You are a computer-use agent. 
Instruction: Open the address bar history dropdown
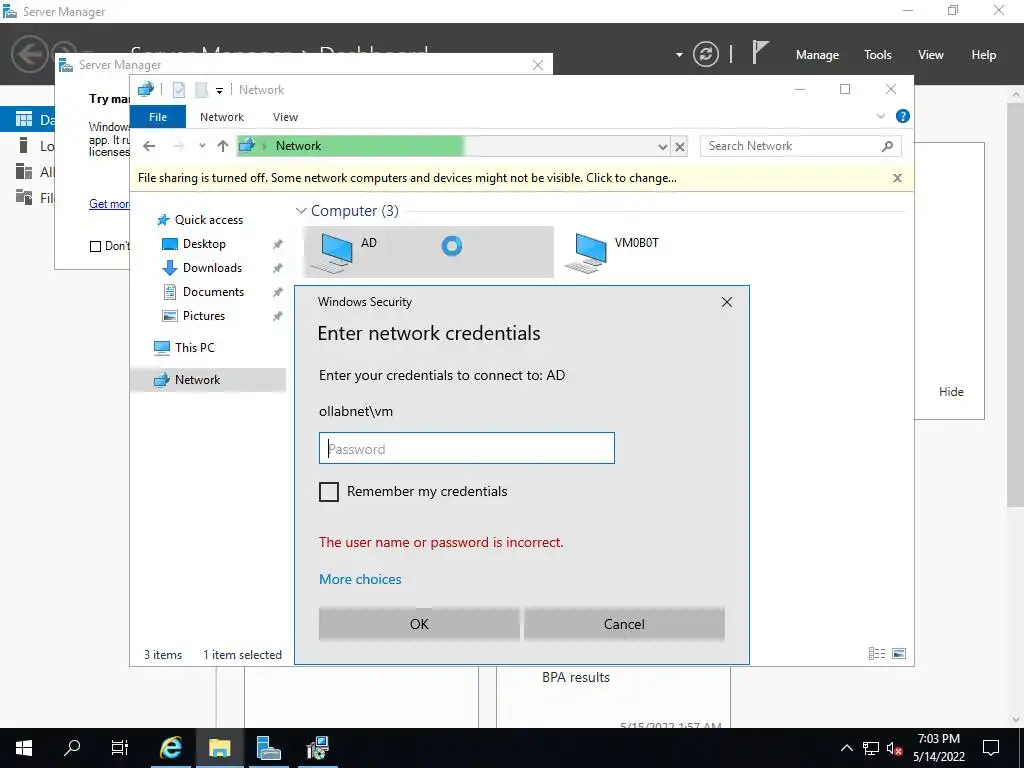[663, 146]
